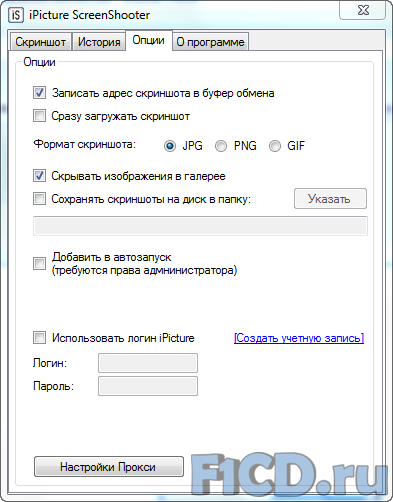Select JPG screenshot format
This screenshot has height=502, width=393.
coord(170,146)
